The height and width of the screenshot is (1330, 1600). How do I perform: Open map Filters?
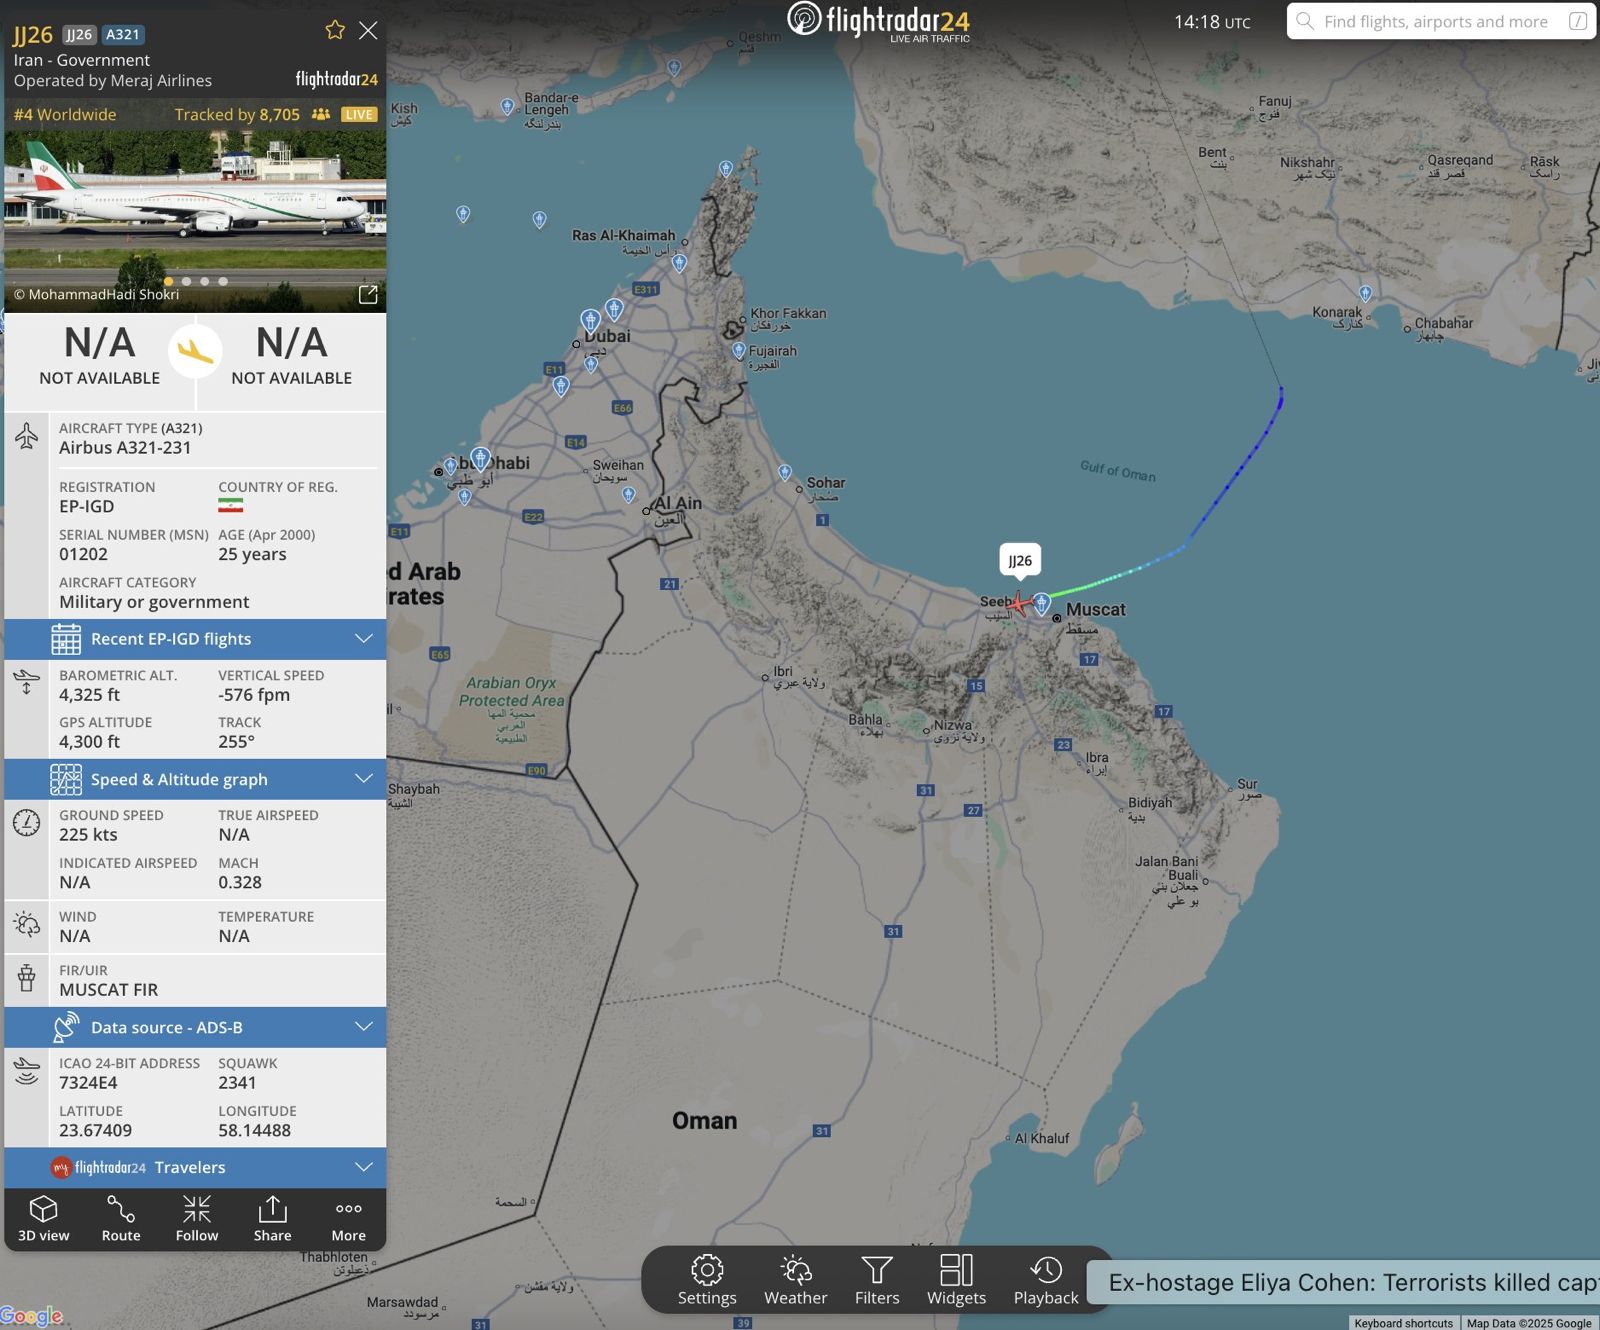(877, 1280)
